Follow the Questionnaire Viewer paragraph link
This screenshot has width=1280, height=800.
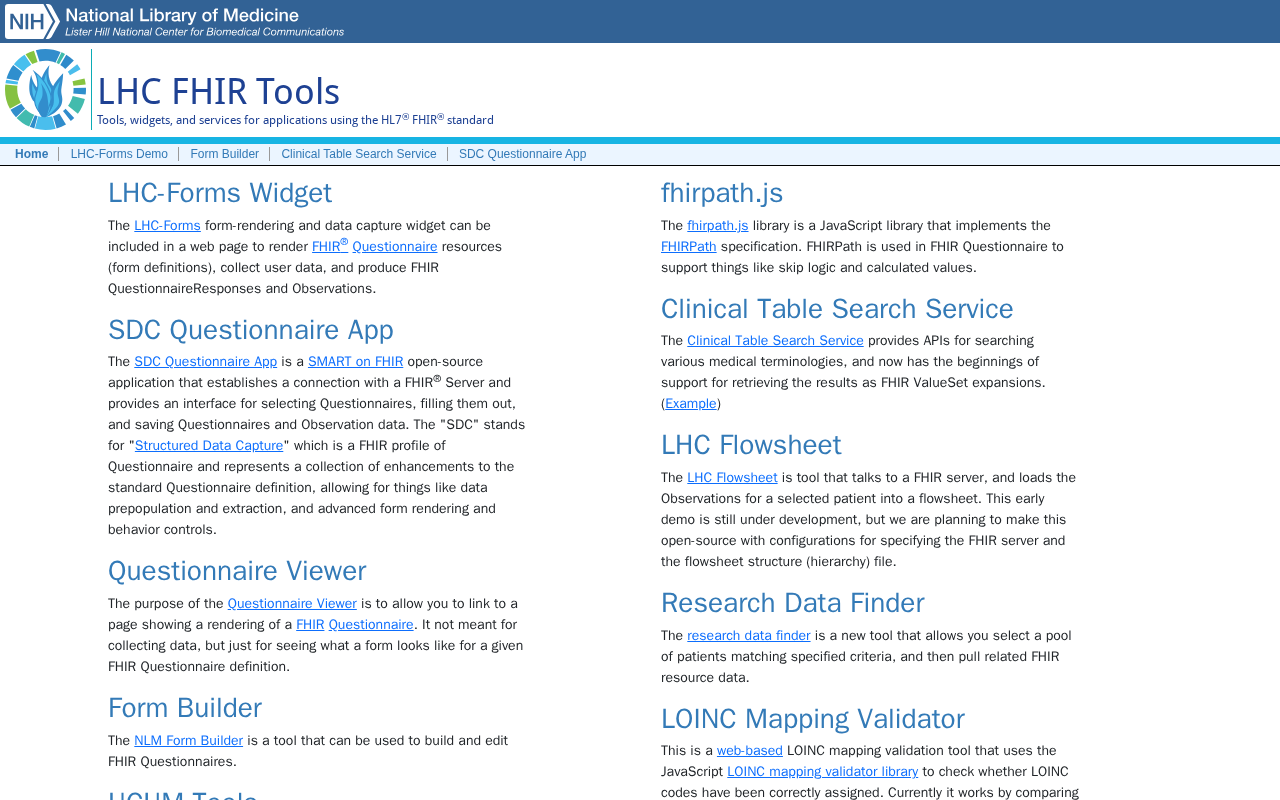pos(292,604)
